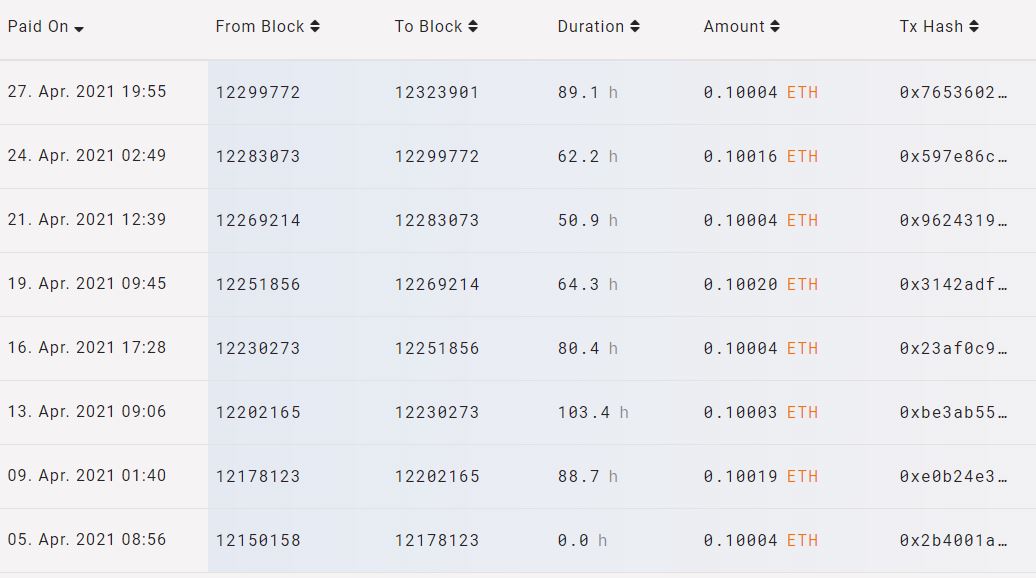Open transaction hash 0x9624319
The height and width of the screenshot is (578, 1036).
[953, 221]
